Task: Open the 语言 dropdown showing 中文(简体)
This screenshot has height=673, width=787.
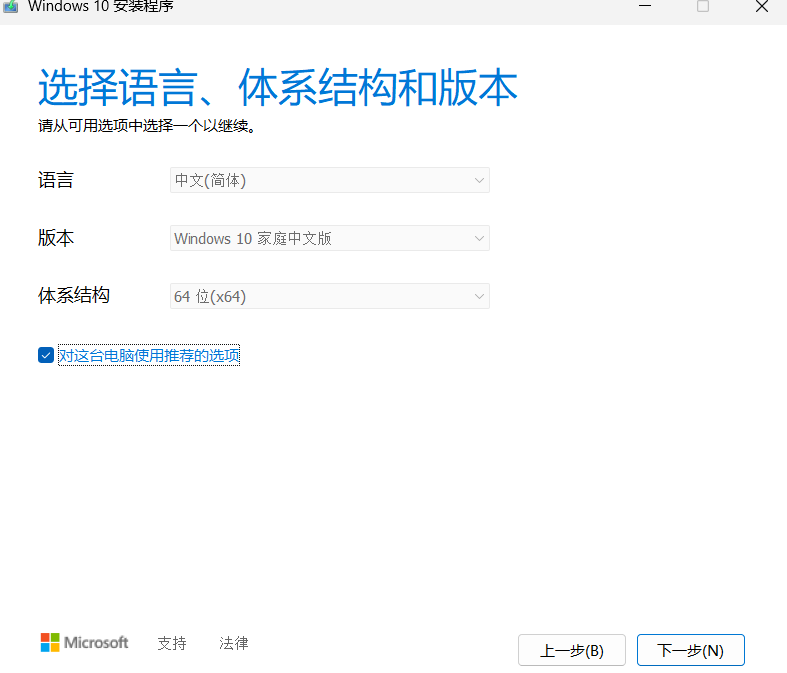Action: (x=330, y=180)
